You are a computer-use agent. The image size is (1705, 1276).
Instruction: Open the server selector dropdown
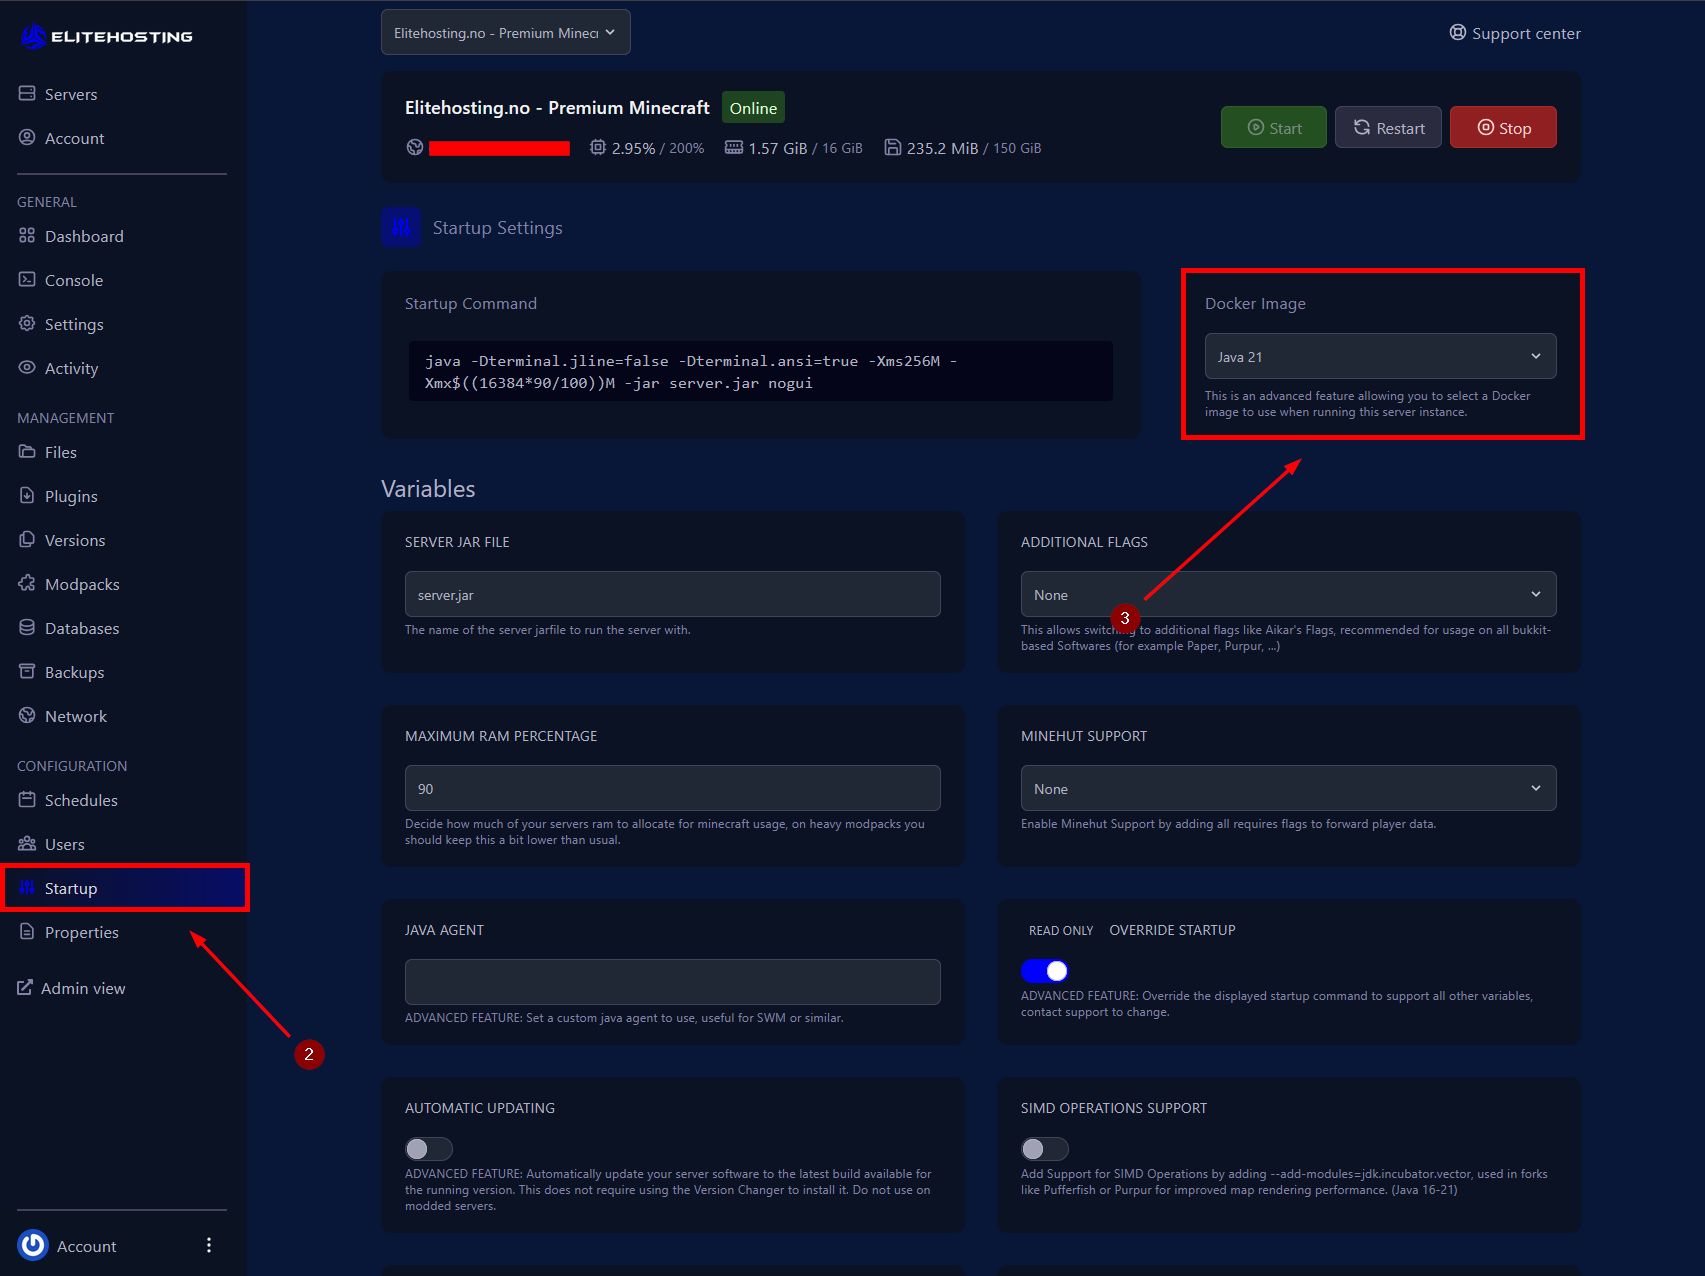click(506, 33)
